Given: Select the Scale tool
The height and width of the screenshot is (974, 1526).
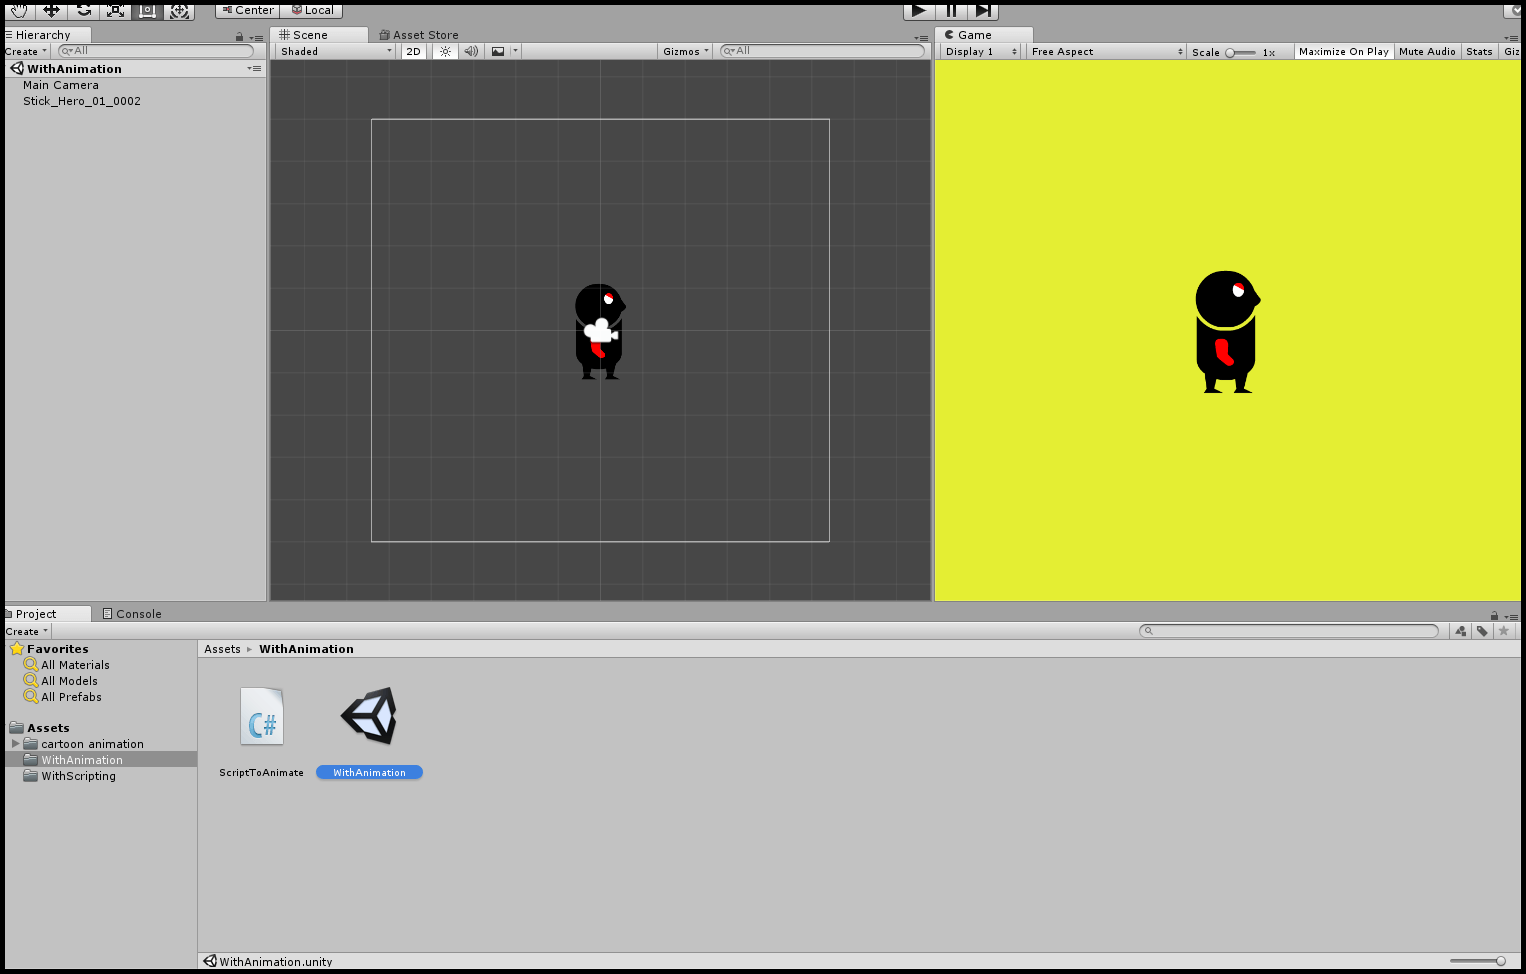Looking at the screenshot, I should 115,11.
